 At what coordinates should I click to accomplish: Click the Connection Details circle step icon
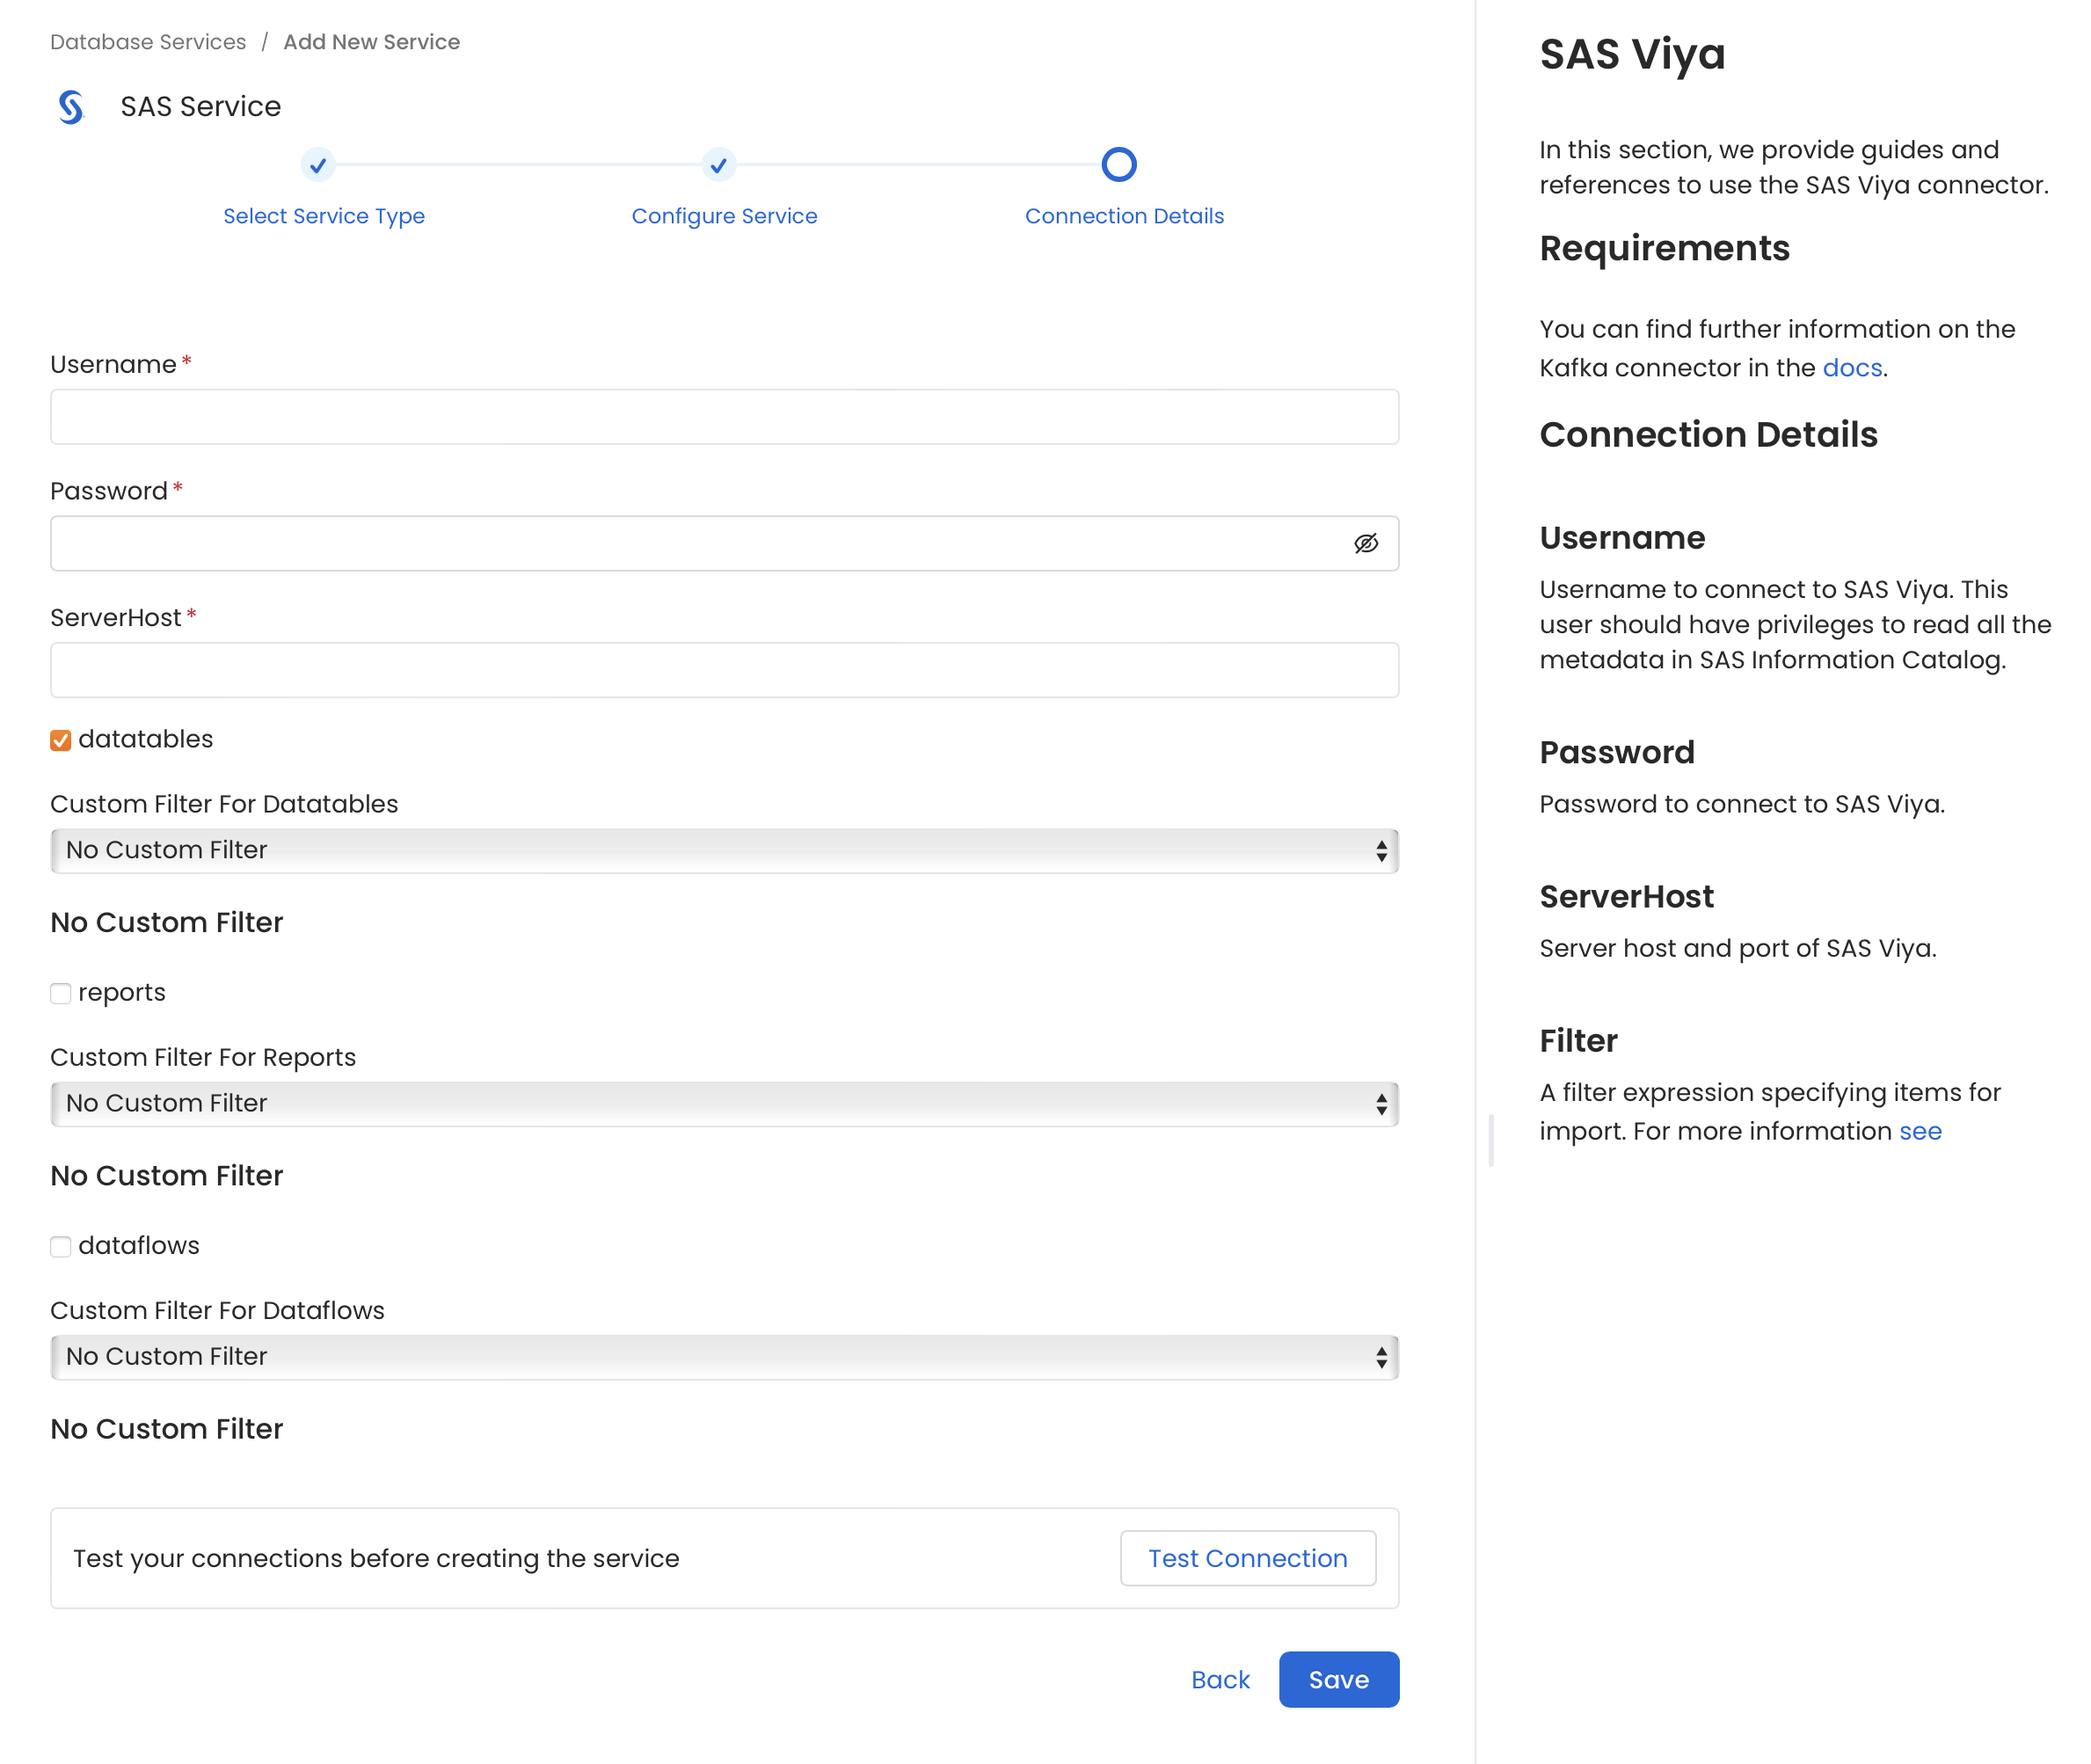click(x=1119, y=164)
